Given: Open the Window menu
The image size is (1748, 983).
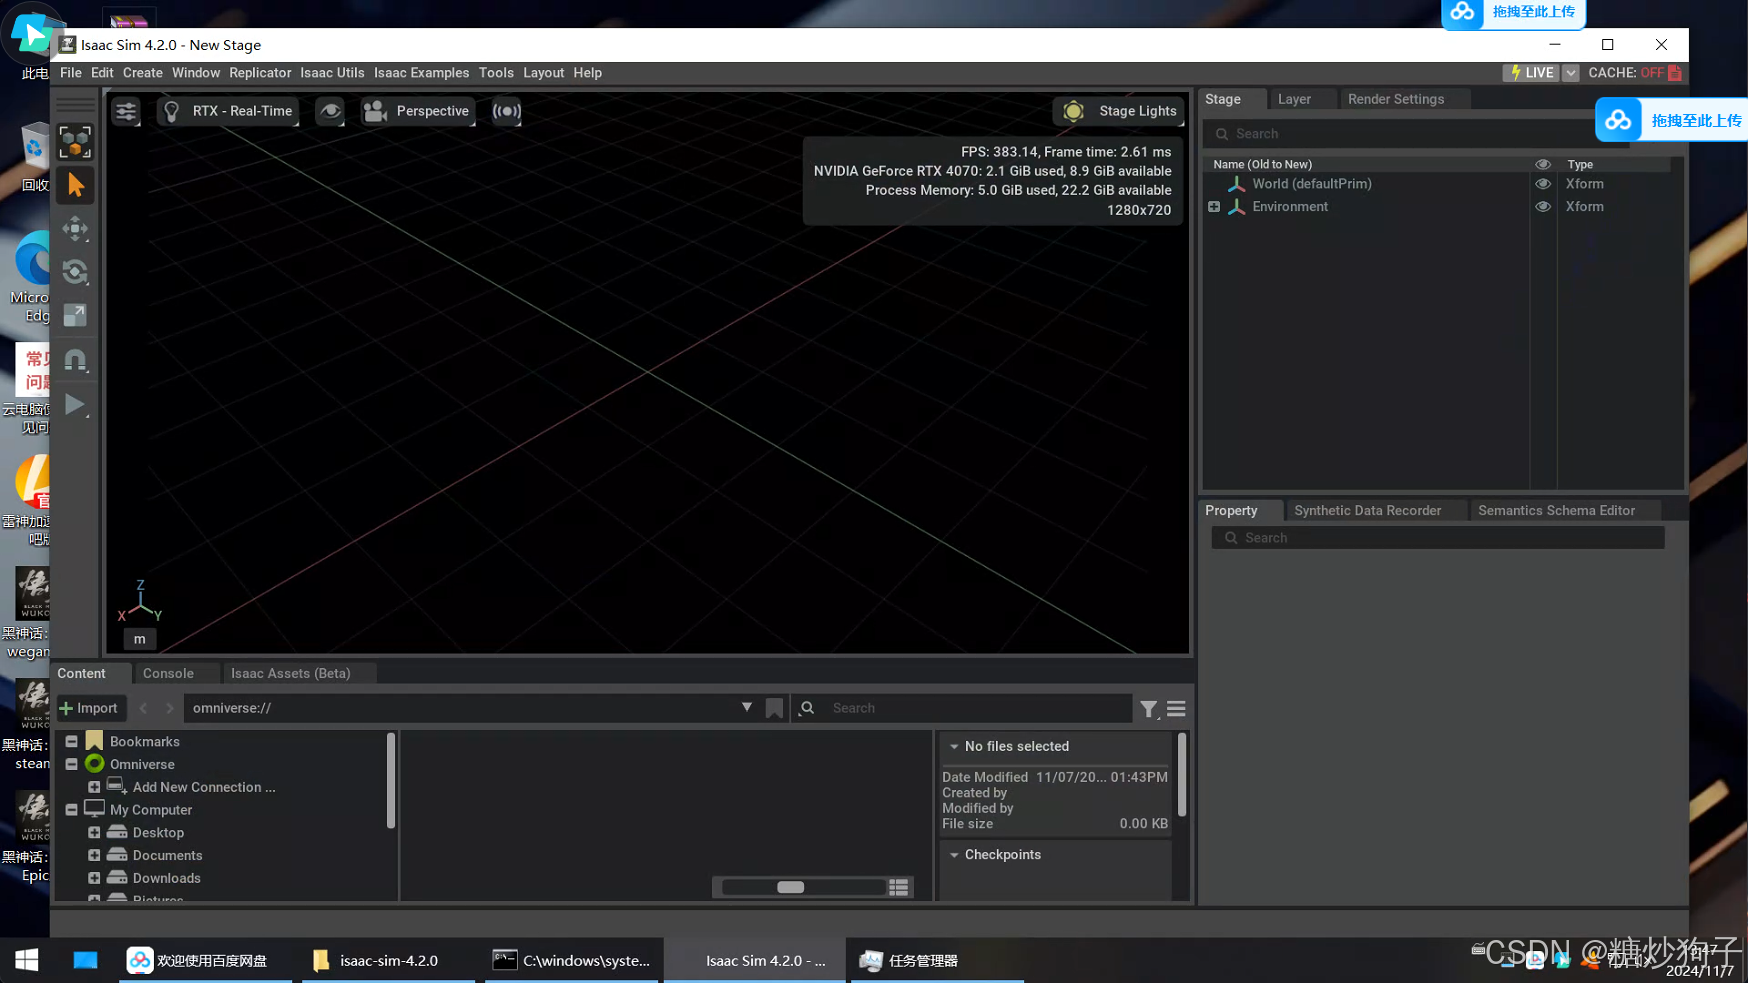Looking at the screenshot, I should point(196,73).
